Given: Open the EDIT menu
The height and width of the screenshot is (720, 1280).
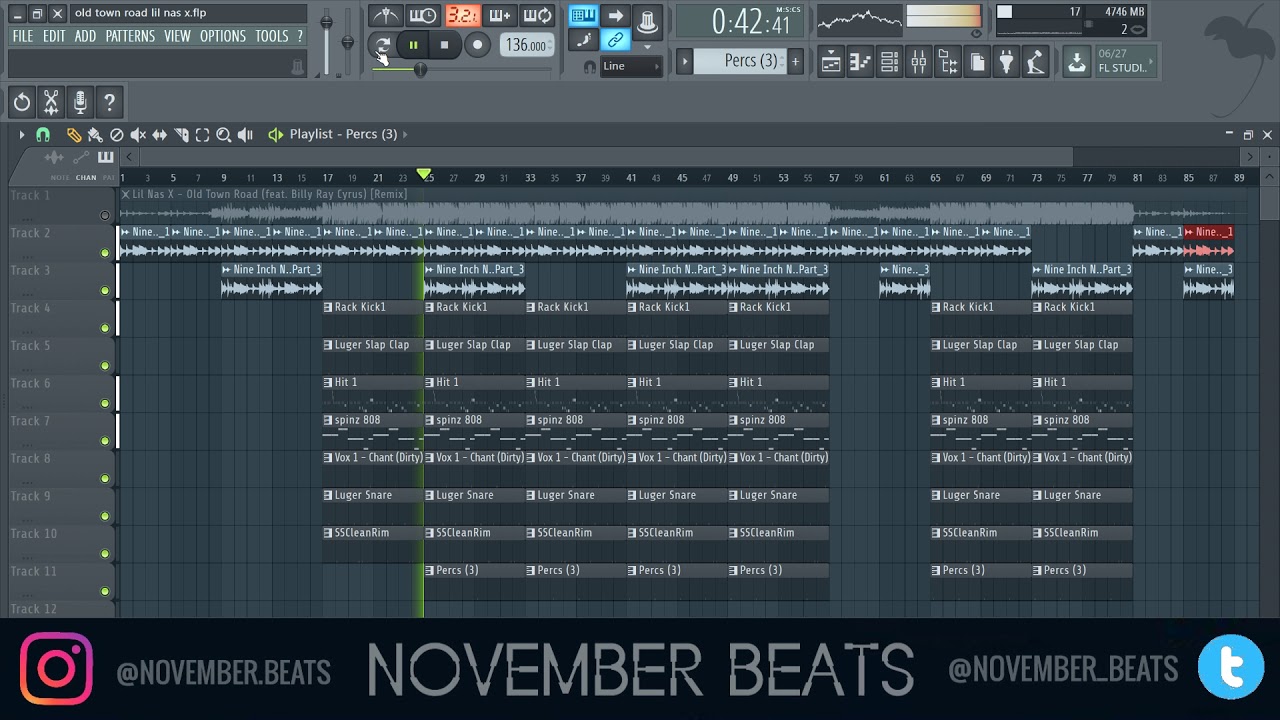Looking at the screenshot, I should coord(54,36).
